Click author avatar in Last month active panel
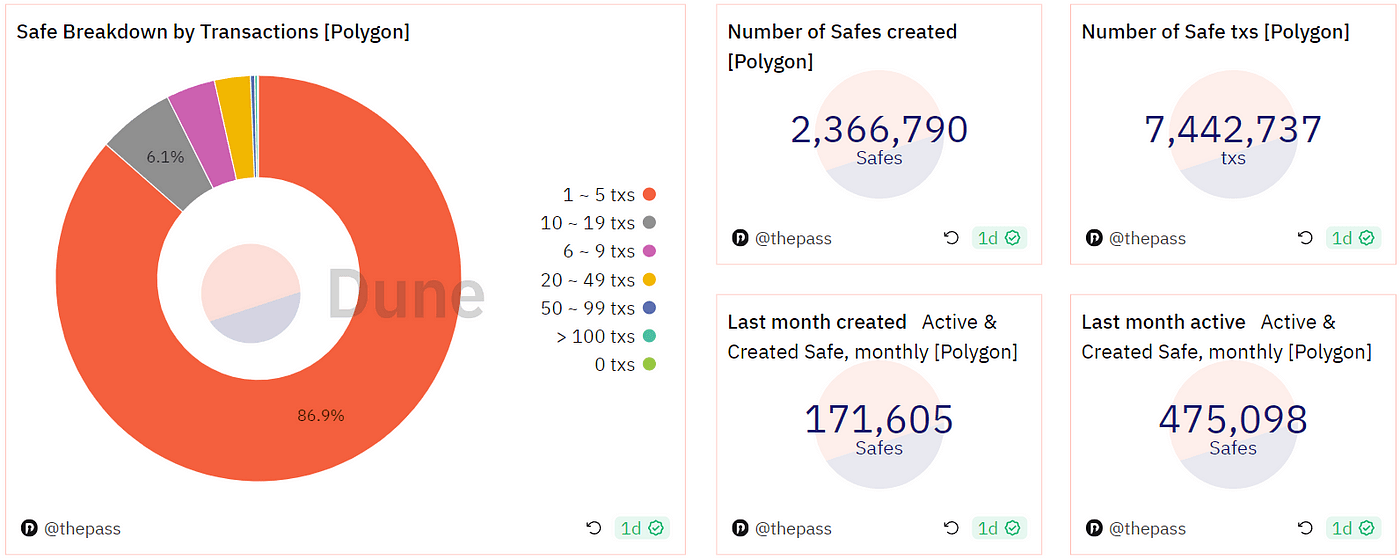Image resolution: width=1400 pixels, height=558 pixels. pos(1094,528)
